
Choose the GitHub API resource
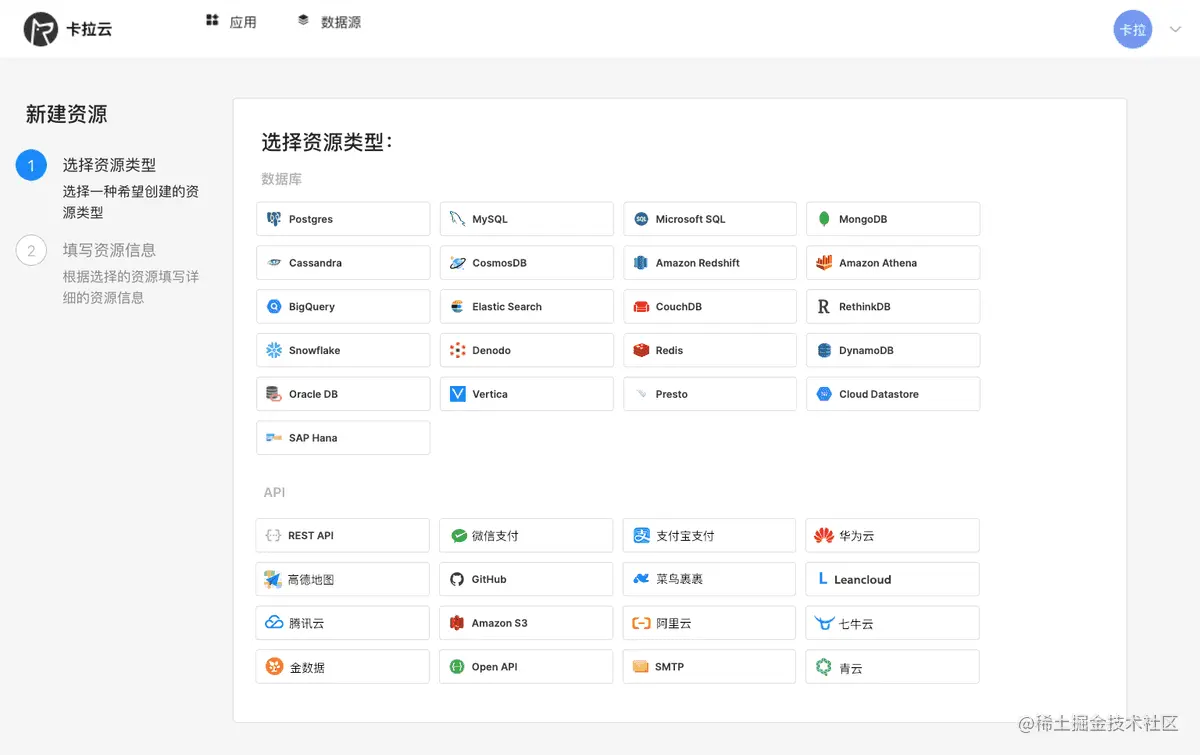point(526,578)
